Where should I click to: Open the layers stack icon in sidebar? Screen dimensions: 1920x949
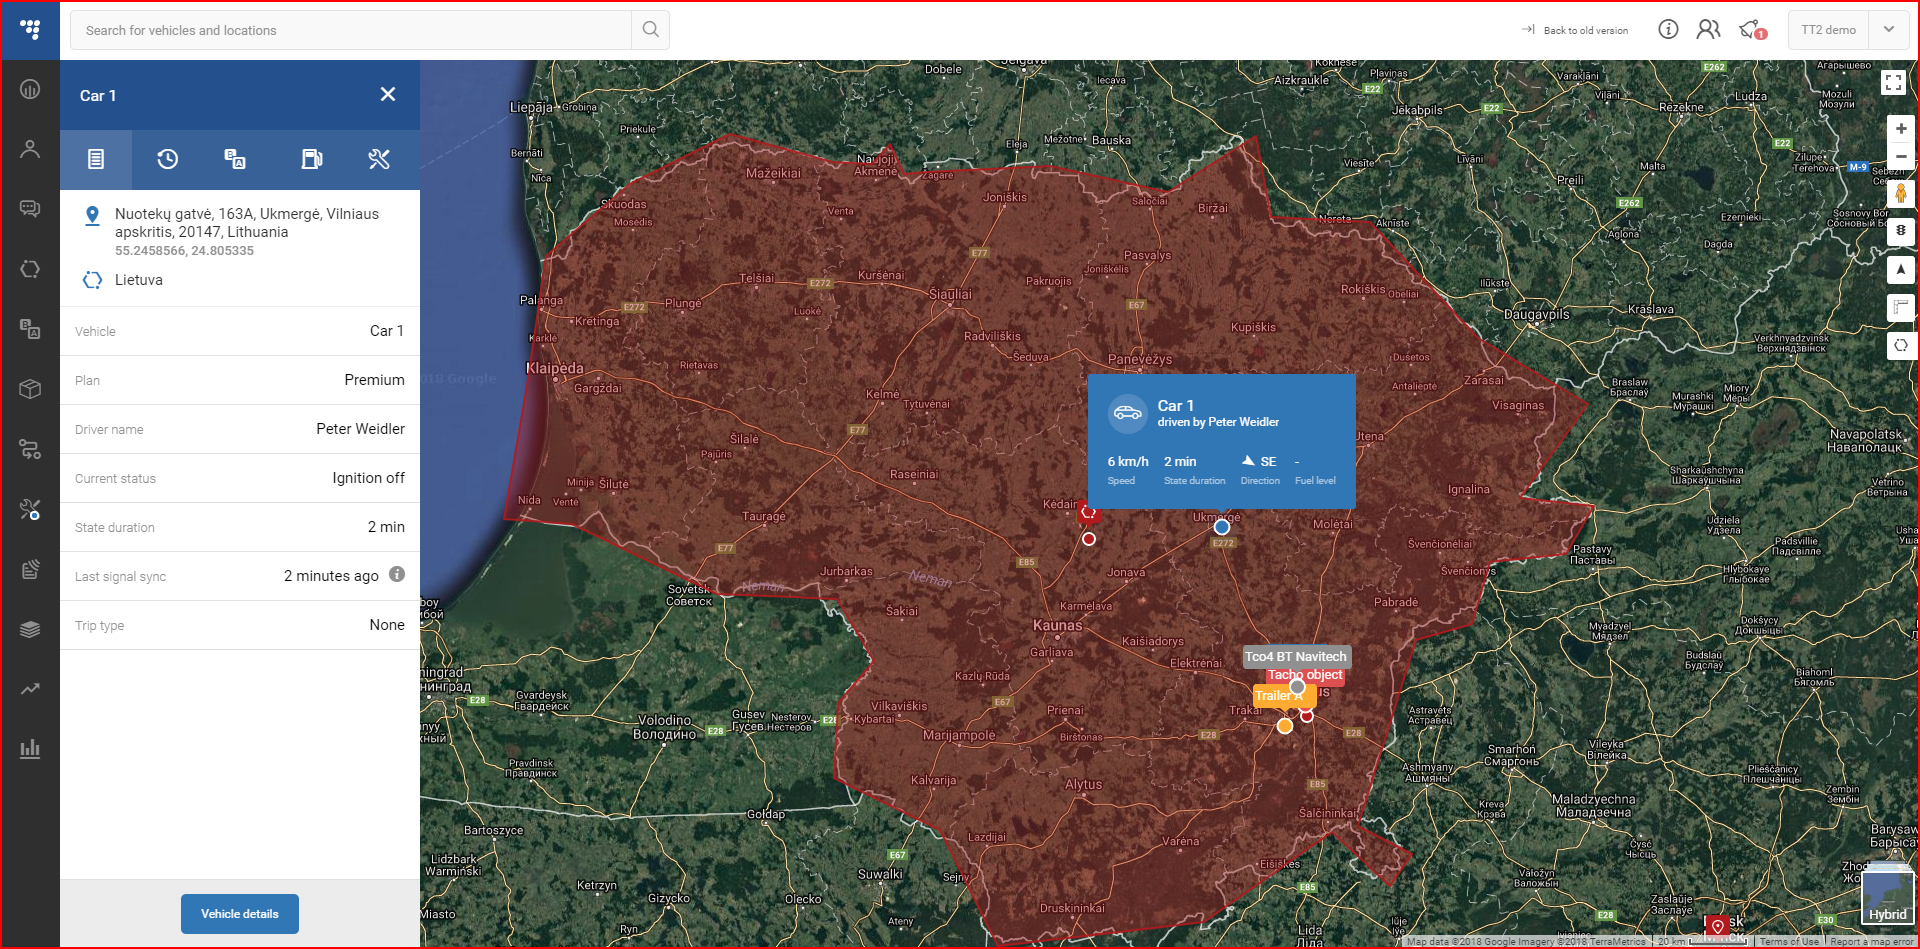click(30, 629)
